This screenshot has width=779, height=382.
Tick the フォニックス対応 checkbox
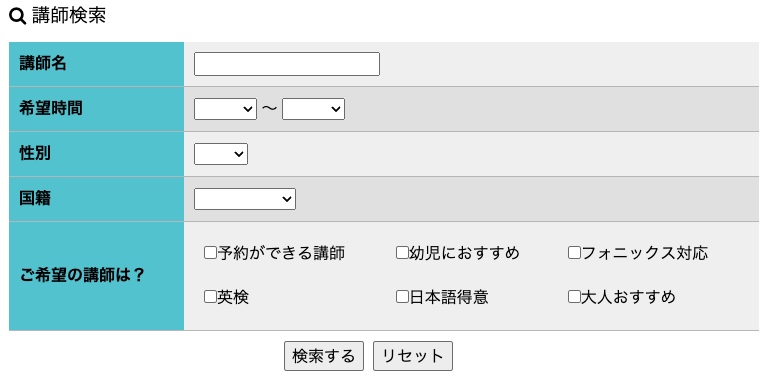[574, 253]
